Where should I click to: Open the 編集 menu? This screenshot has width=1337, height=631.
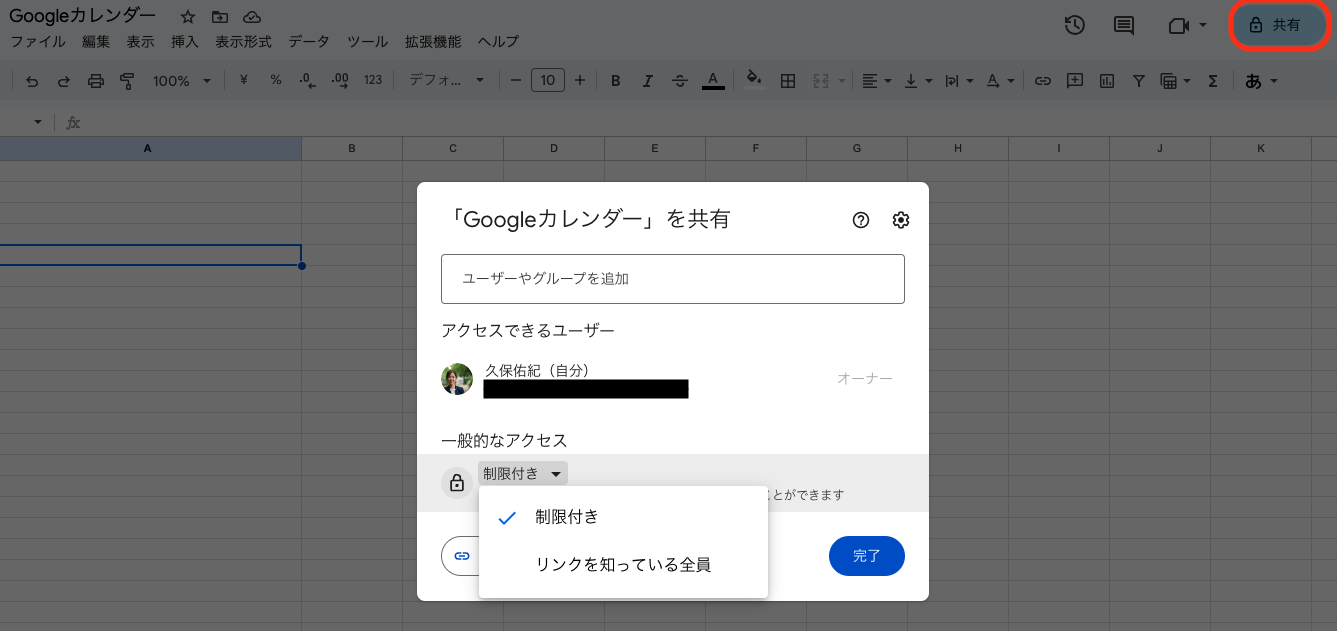coord(96,42)
